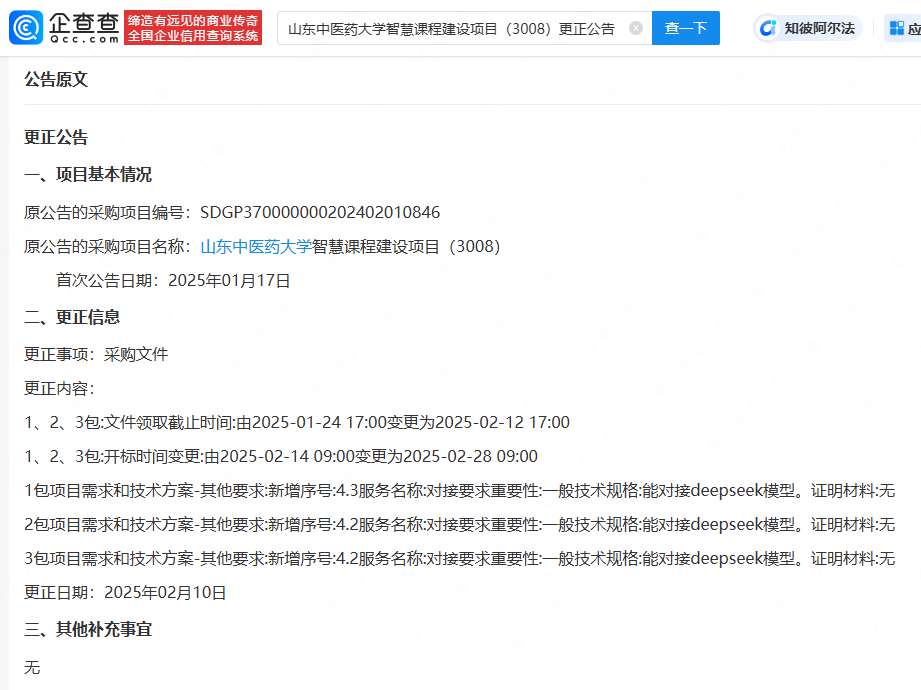Click inside the search input field

point(450,28)
